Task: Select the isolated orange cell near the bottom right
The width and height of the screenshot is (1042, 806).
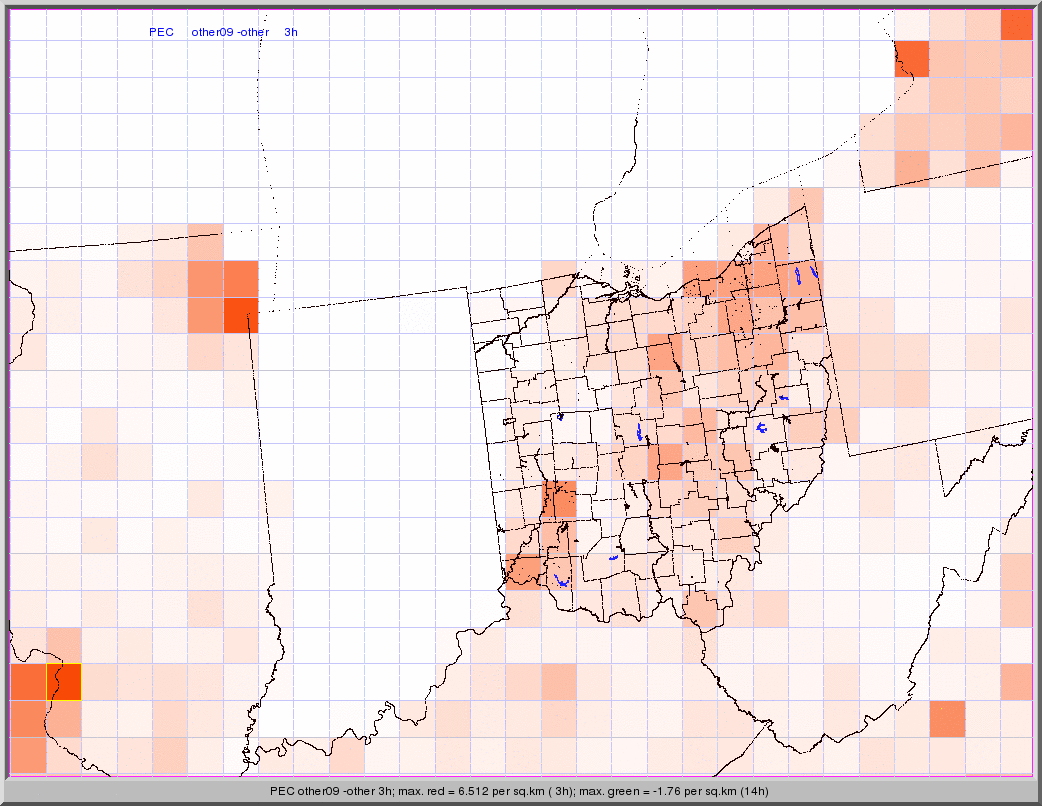Action: pyautogui.click(x=947, y=718)
